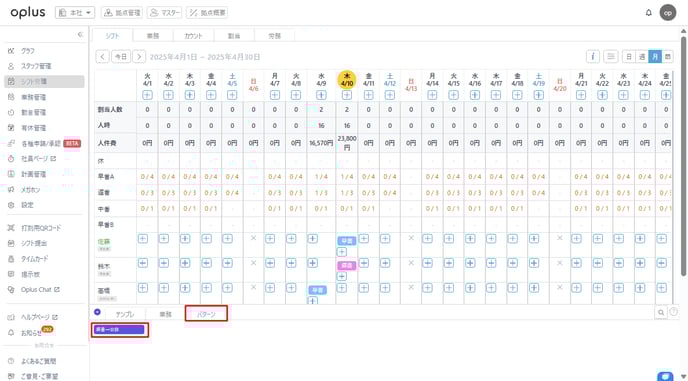Screen dimensions: 688x381
Task: Open the list display options icon
Action: 610,57
